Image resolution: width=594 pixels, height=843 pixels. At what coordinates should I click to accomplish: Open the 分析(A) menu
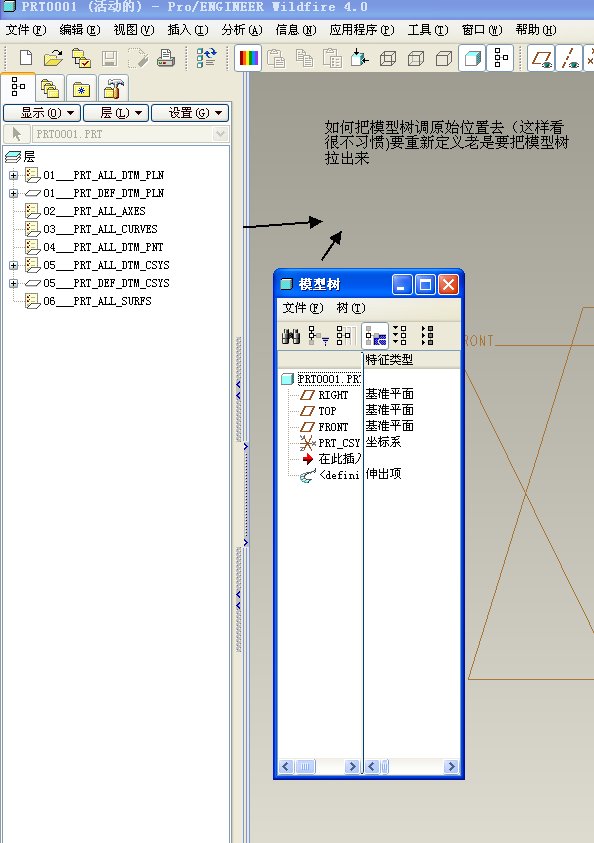242,30
